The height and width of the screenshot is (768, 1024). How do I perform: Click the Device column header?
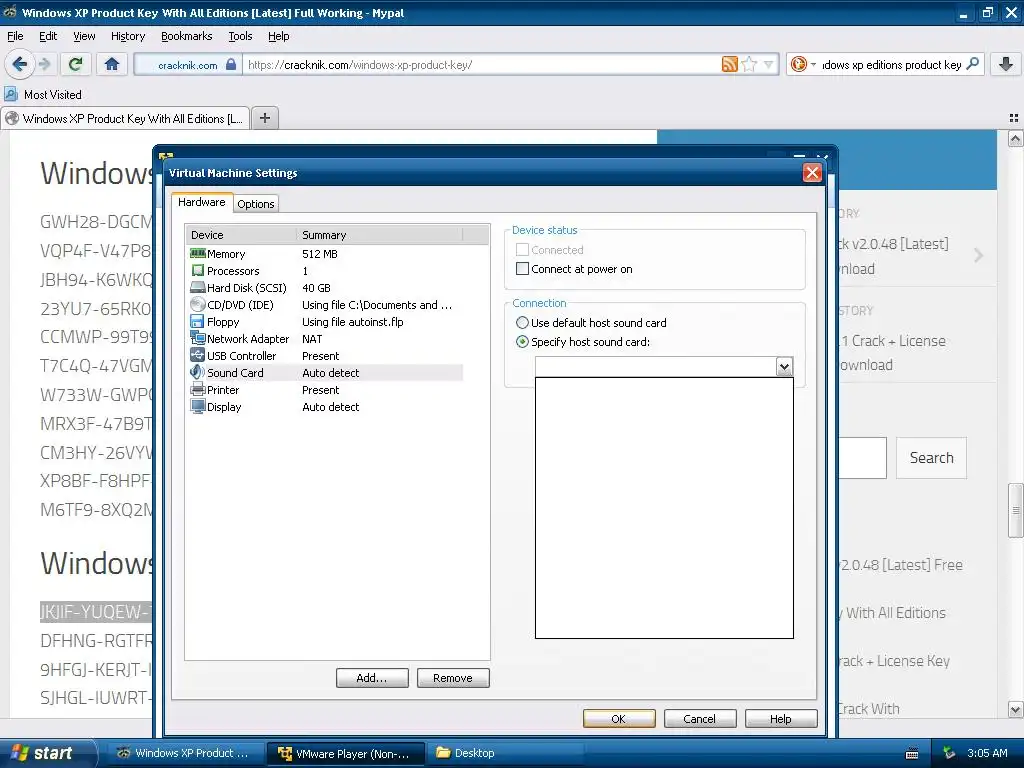241,234
